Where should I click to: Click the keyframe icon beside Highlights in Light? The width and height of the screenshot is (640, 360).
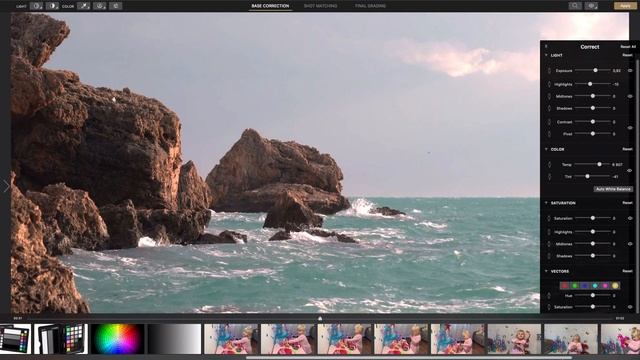549,84
